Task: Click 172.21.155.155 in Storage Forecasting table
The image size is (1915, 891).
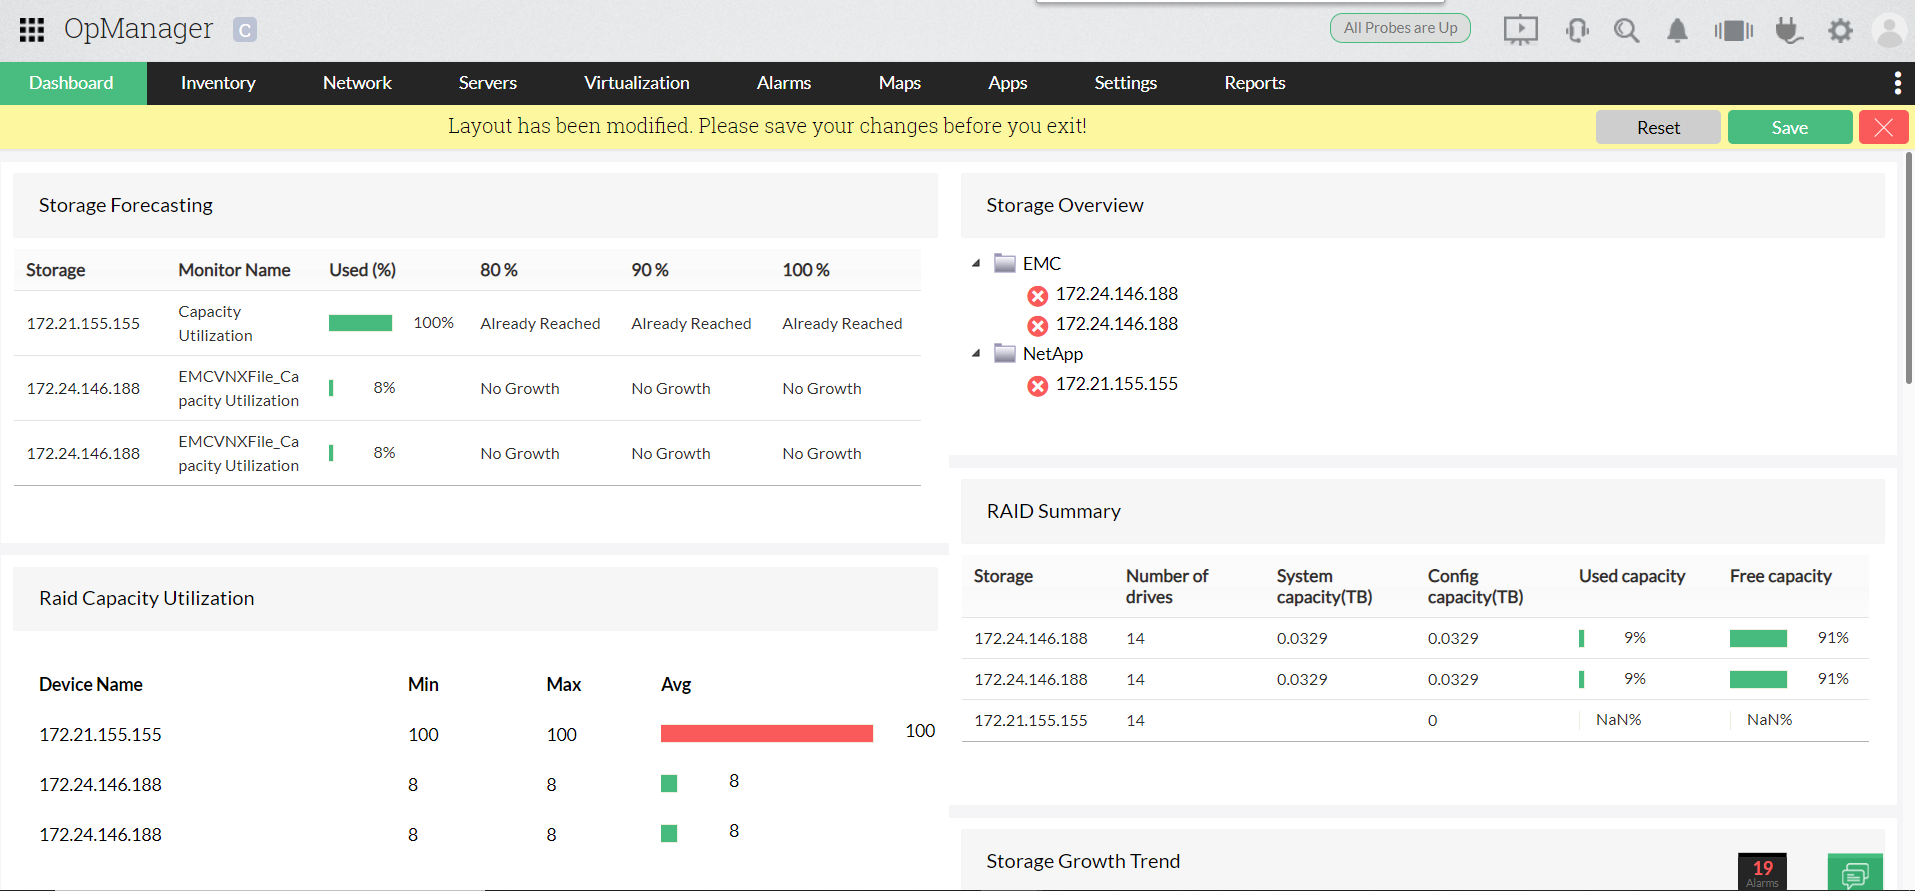Action: click(x=83, y=323)
